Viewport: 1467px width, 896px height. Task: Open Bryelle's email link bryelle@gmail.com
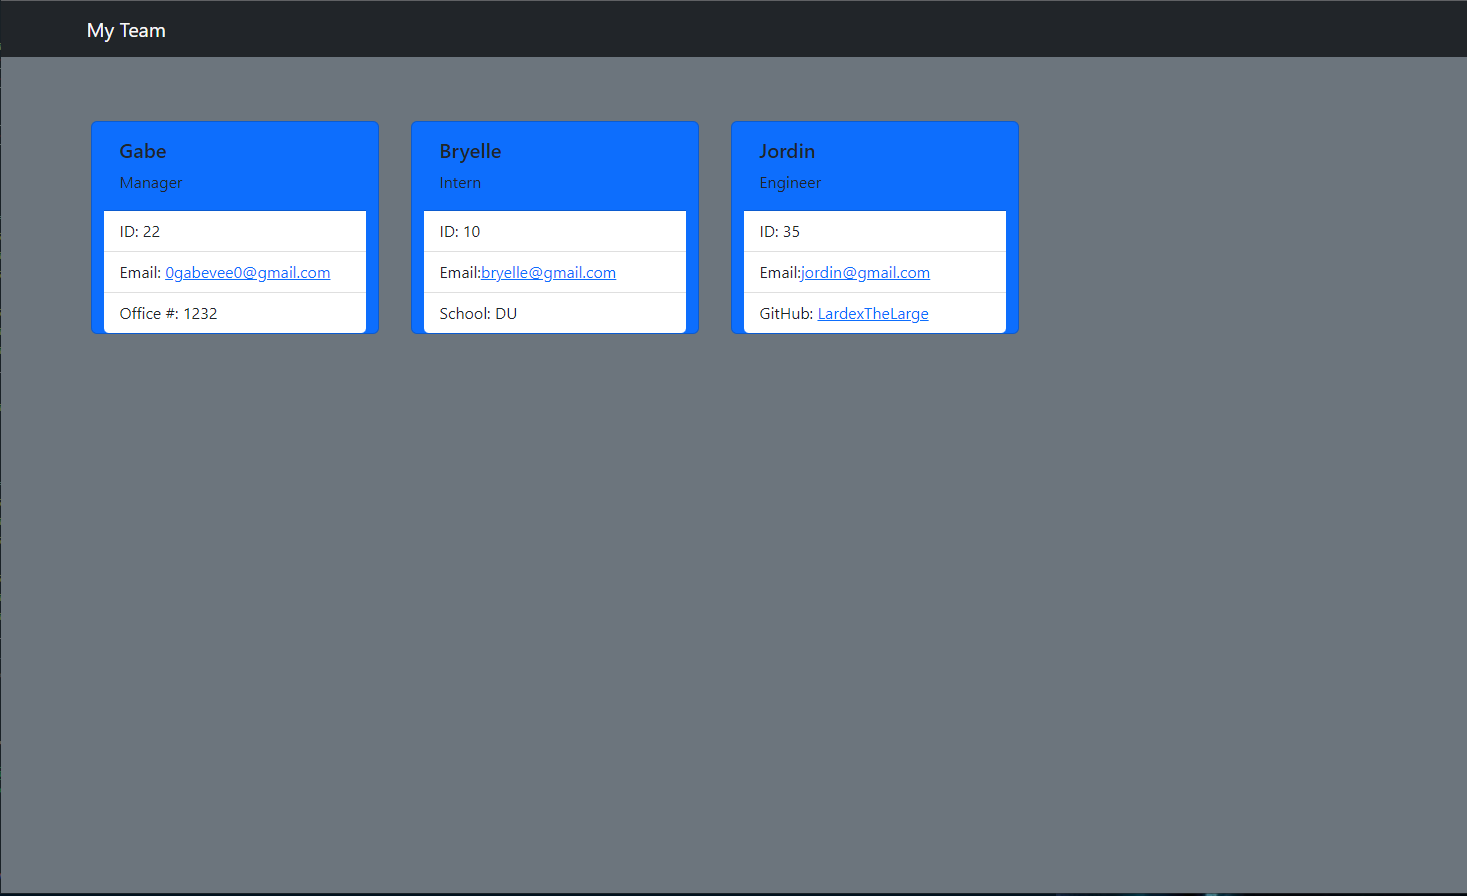pos(548,272)
